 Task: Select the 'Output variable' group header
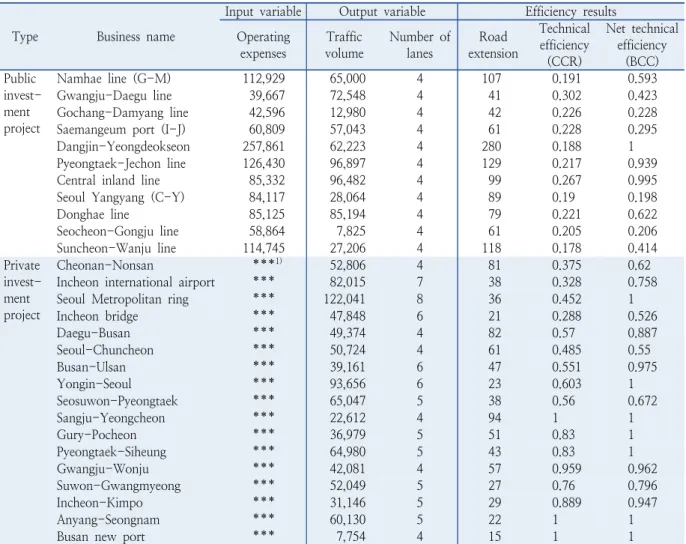click(382, 12)
